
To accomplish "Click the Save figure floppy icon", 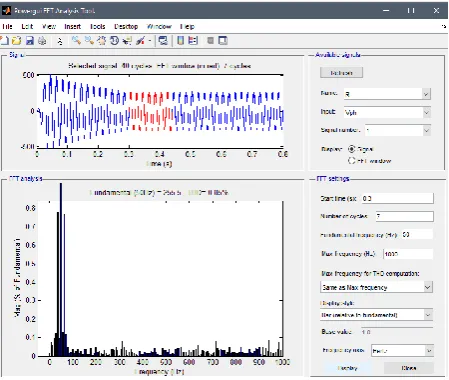I will 30,41.
